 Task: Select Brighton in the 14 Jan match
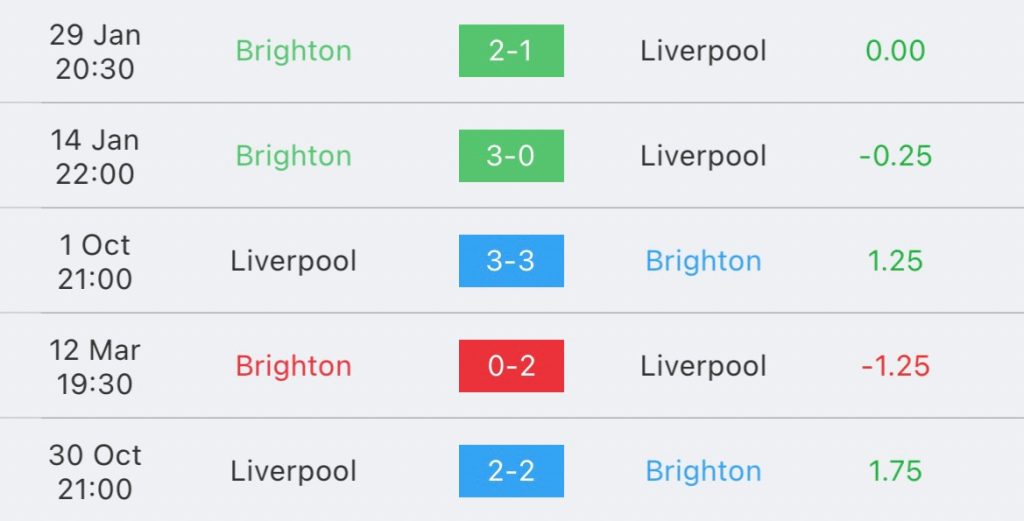tap(293, 157)
